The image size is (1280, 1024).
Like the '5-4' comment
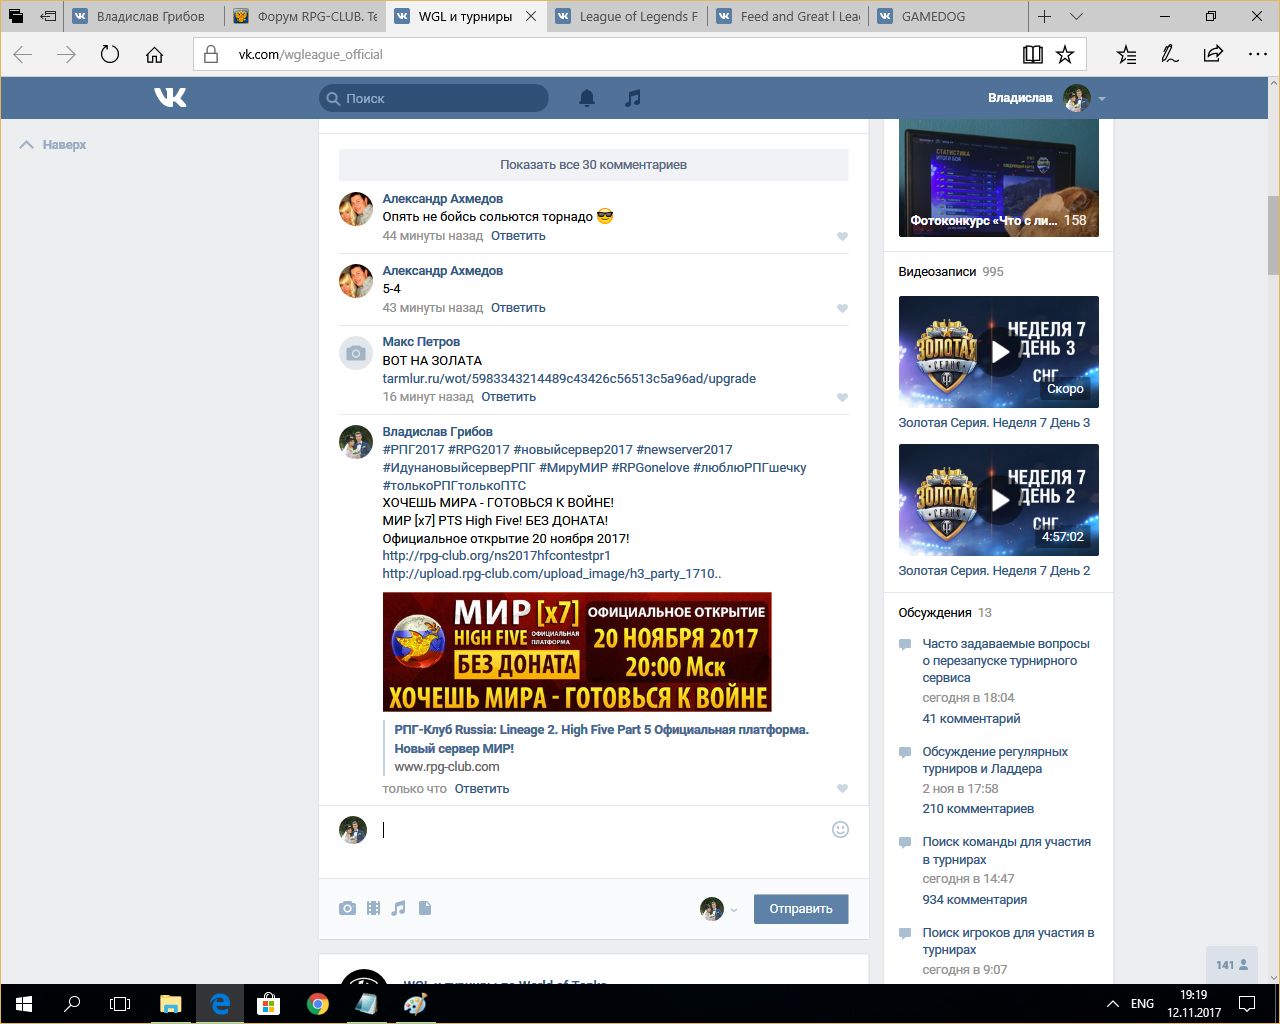tap(842, 309)
